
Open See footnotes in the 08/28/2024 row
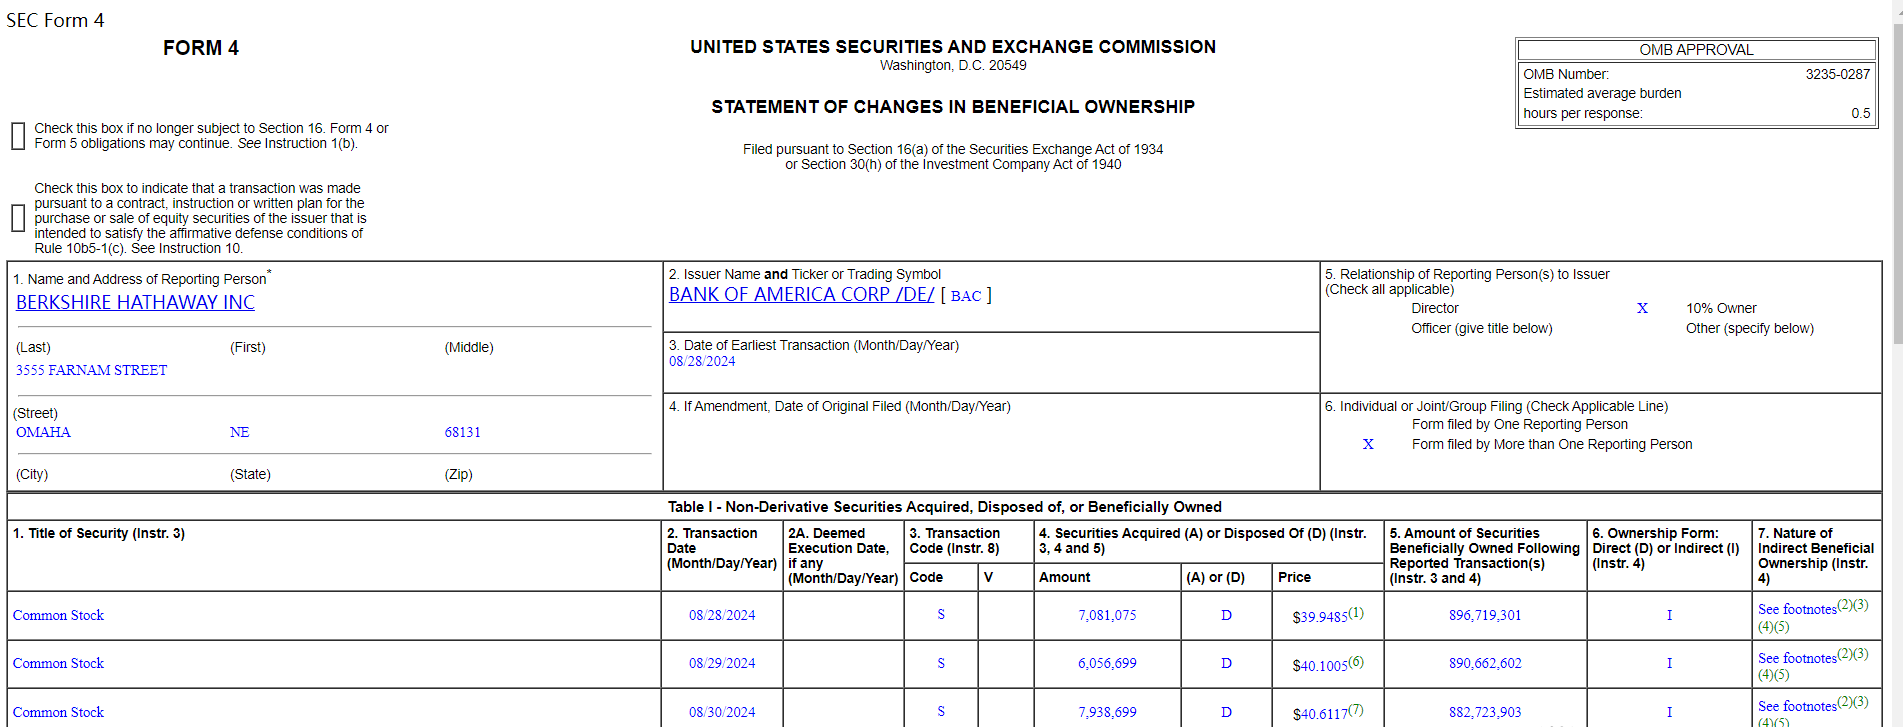click(1797, 609)
